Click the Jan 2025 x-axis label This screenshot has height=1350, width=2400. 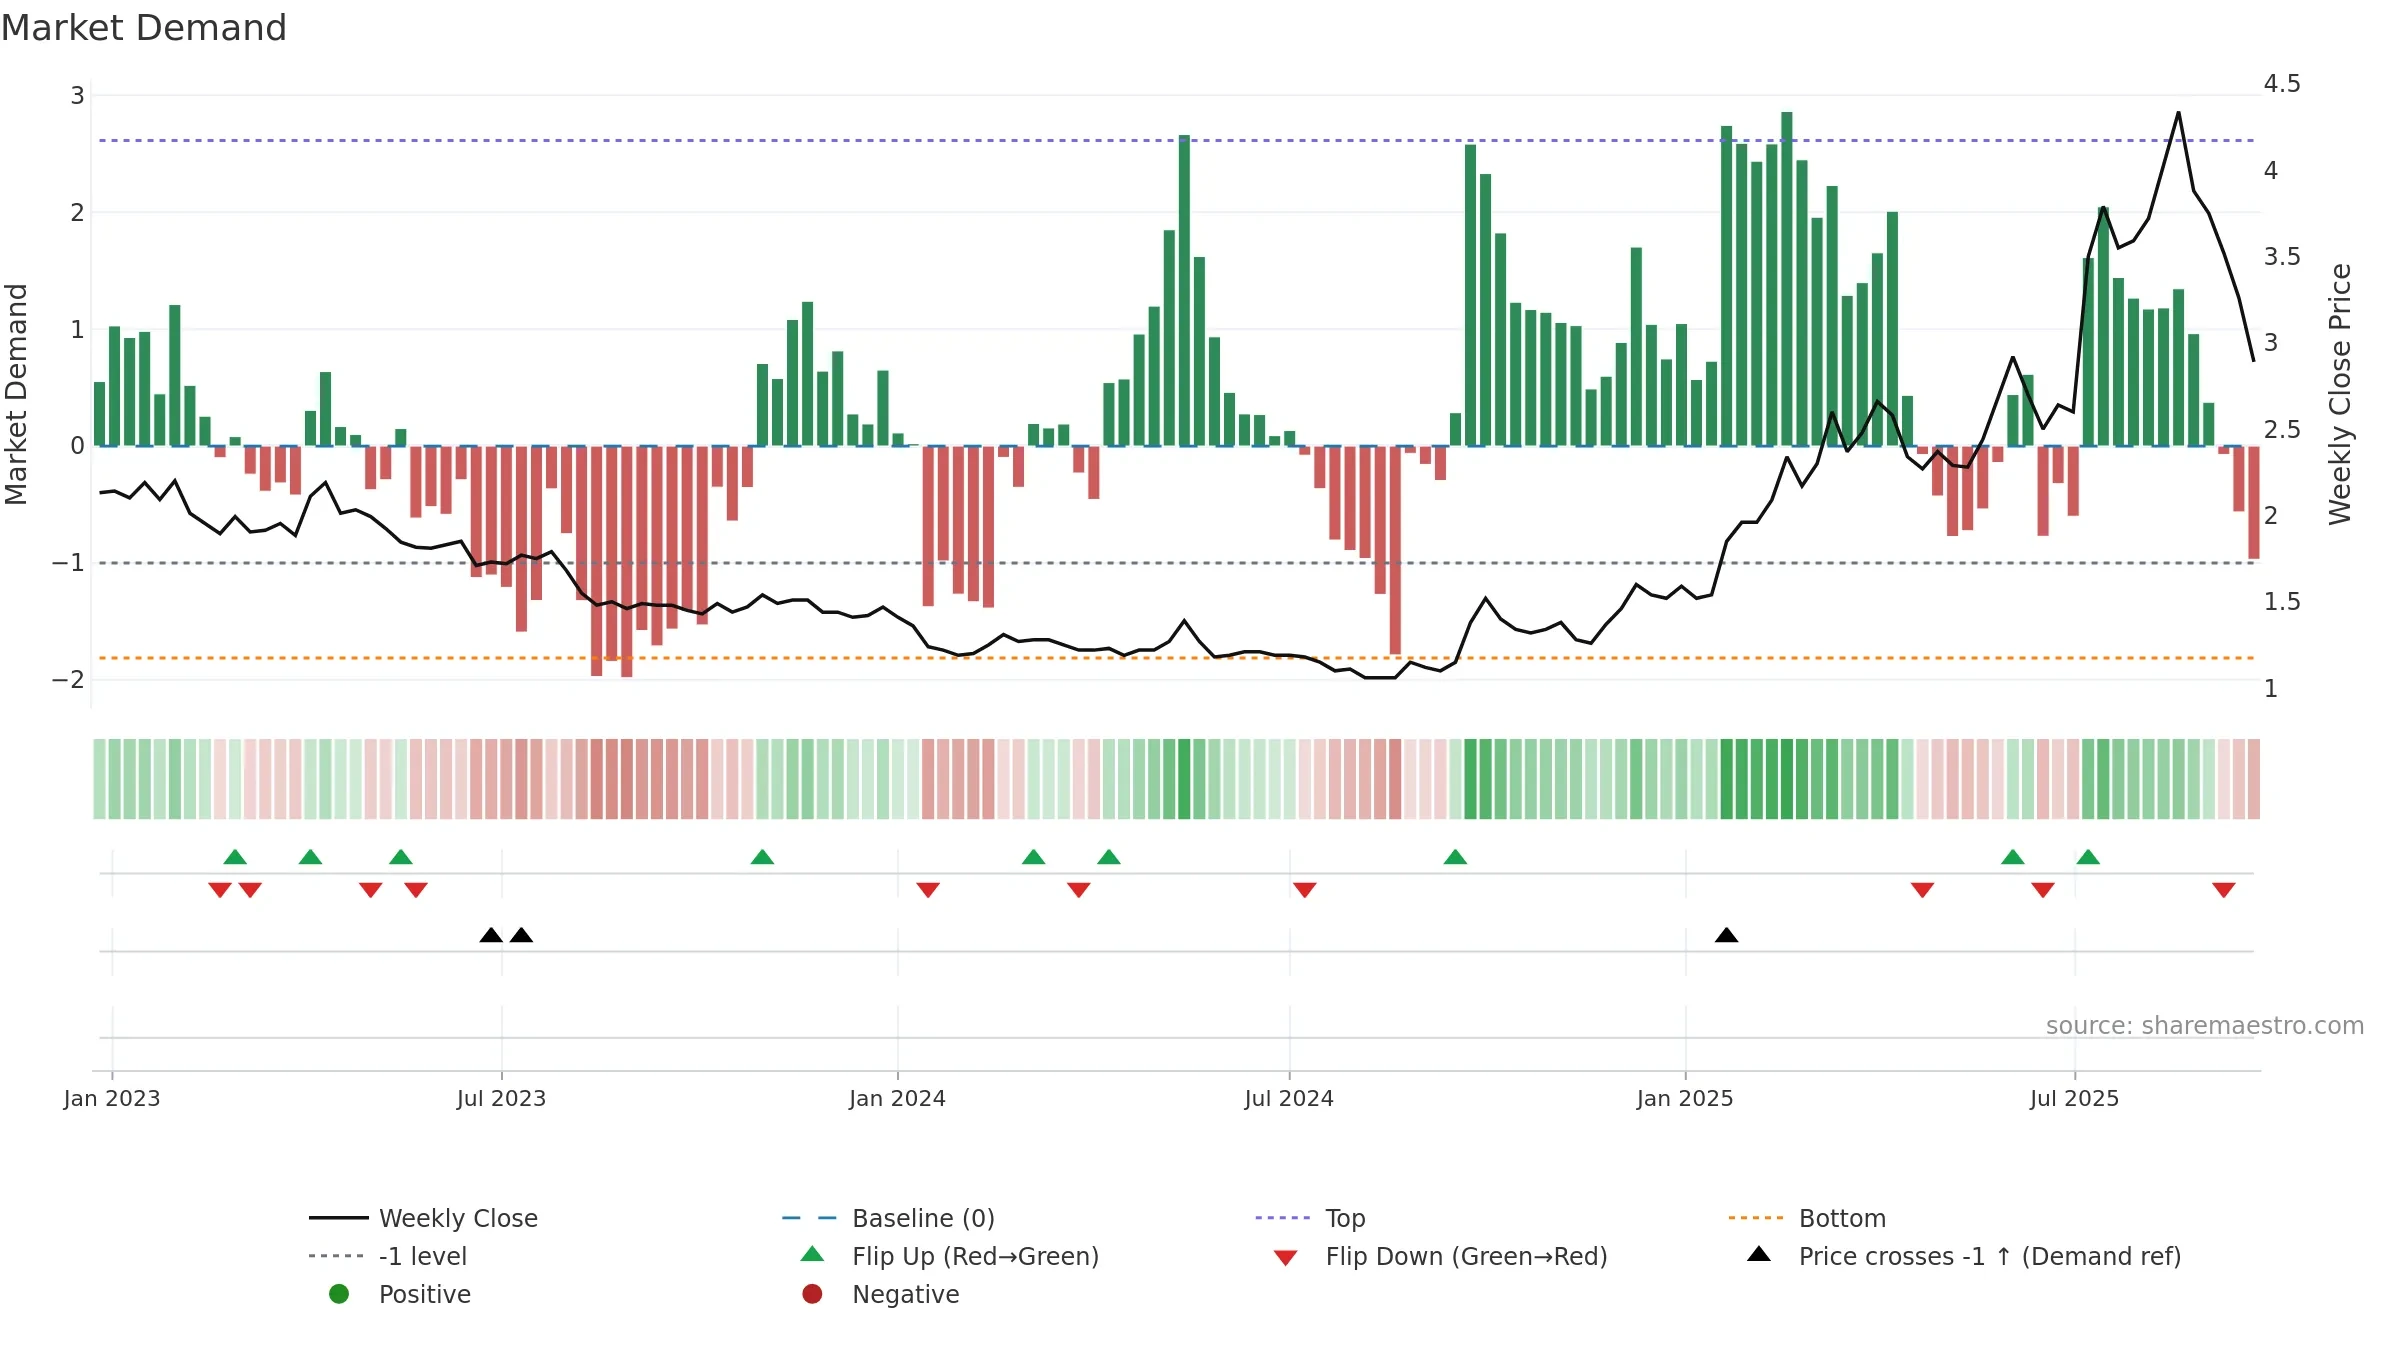pos(1685,1098)
